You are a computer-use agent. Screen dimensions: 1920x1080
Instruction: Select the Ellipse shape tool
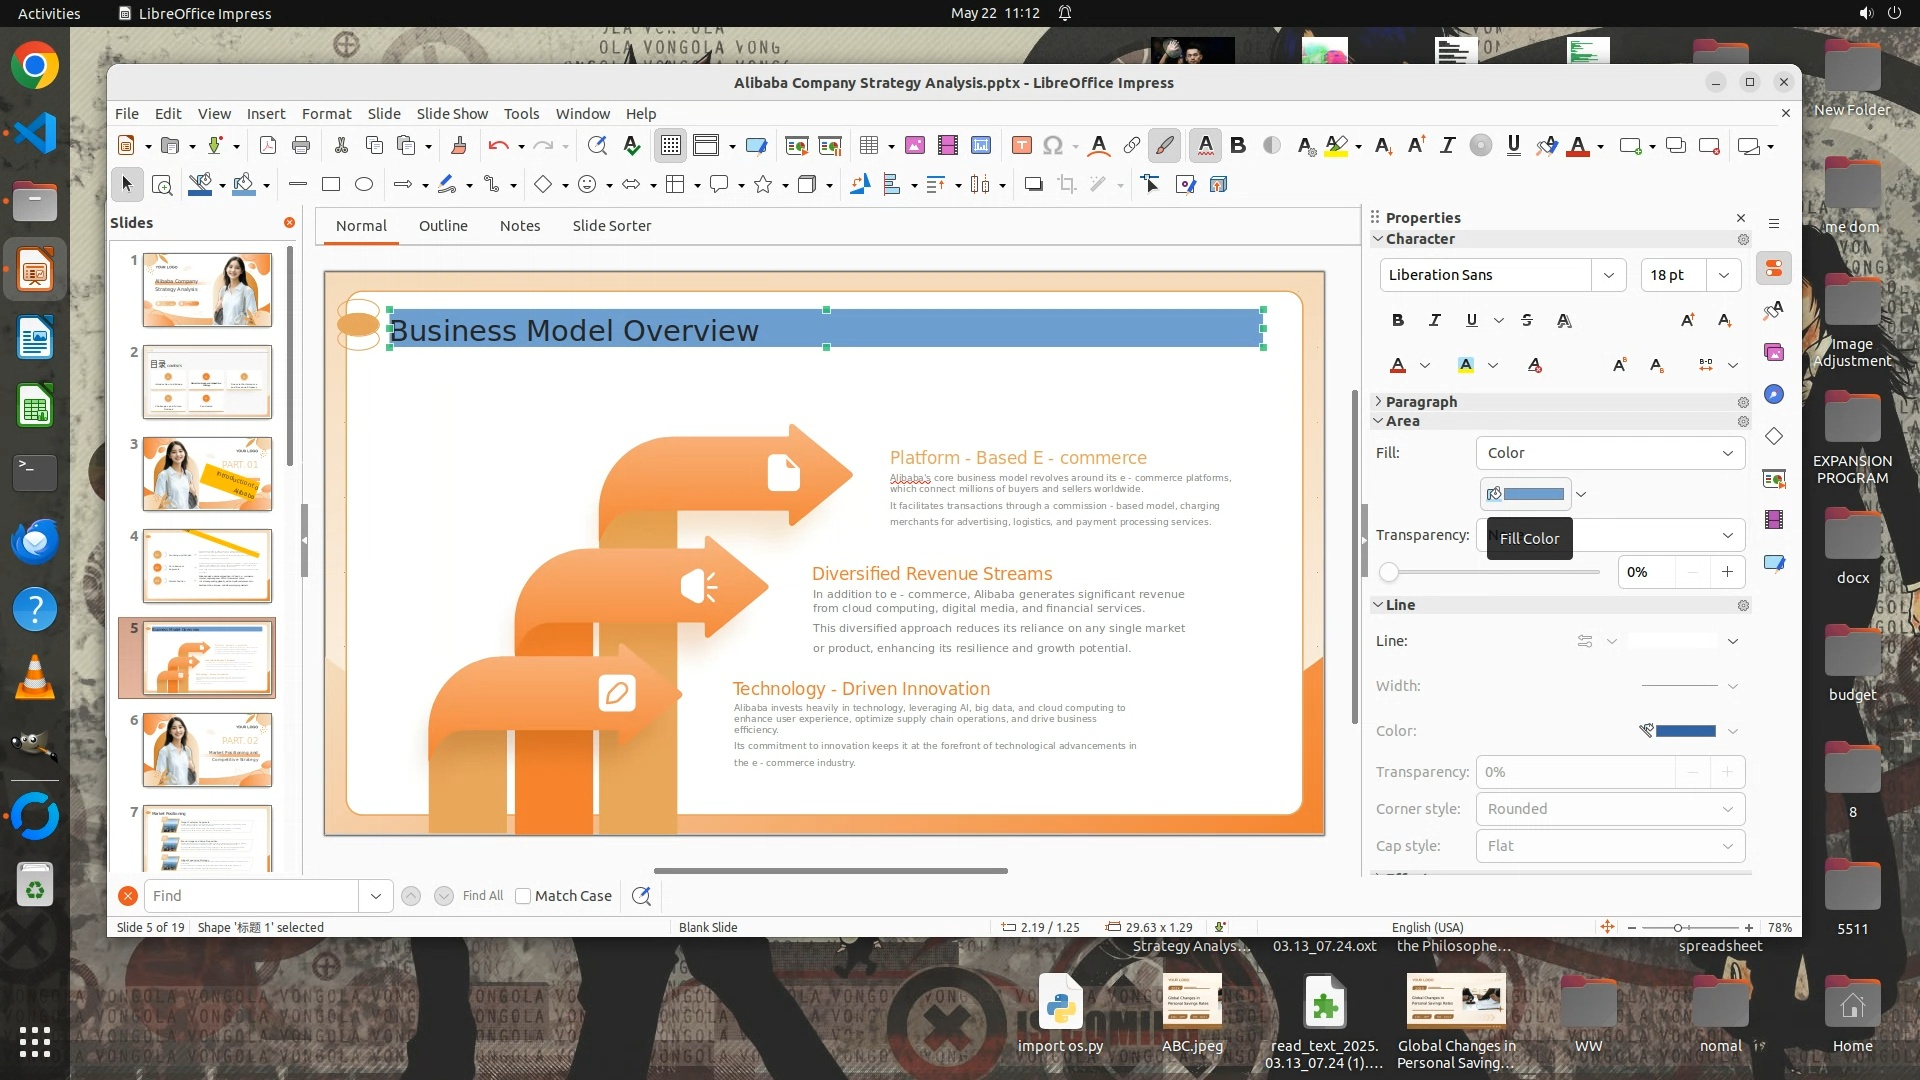tap(364, 184)
